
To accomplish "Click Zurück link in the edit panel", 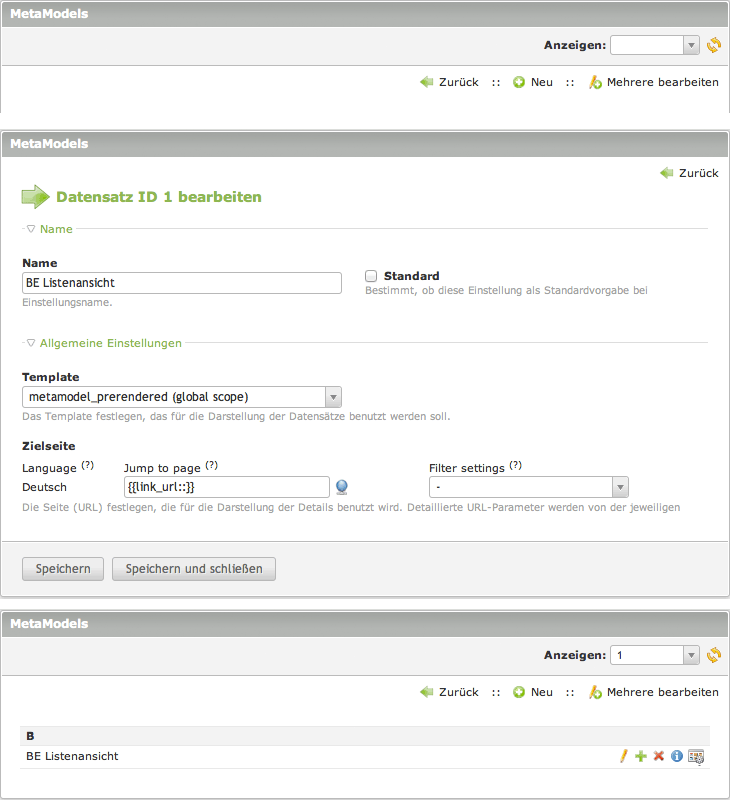I will pyautogui.click(x=689, y=173).
